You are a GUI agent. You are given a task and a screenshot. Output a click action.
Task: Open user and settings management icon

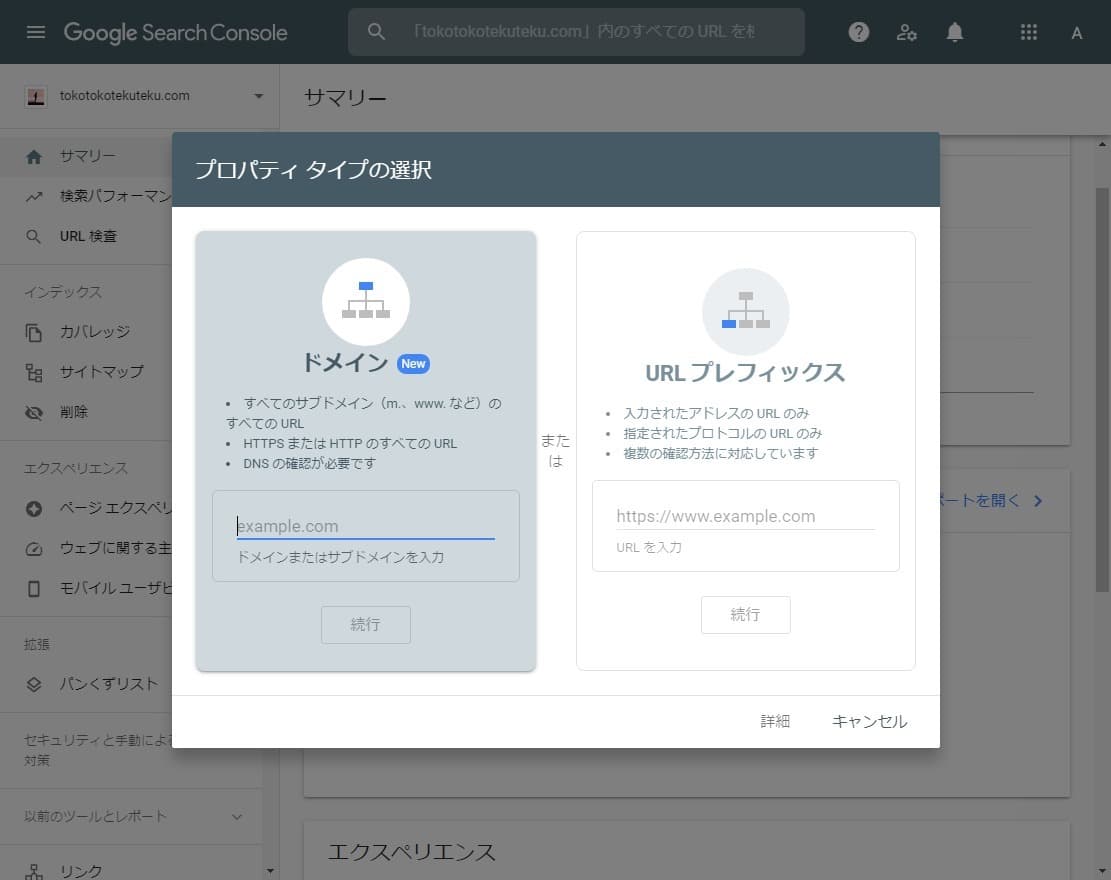coord(906,33)
